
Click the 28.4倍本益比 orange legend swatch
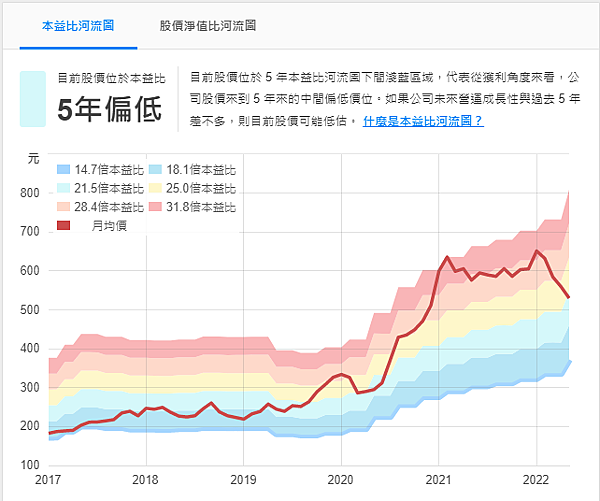click(x=65, y=207)
